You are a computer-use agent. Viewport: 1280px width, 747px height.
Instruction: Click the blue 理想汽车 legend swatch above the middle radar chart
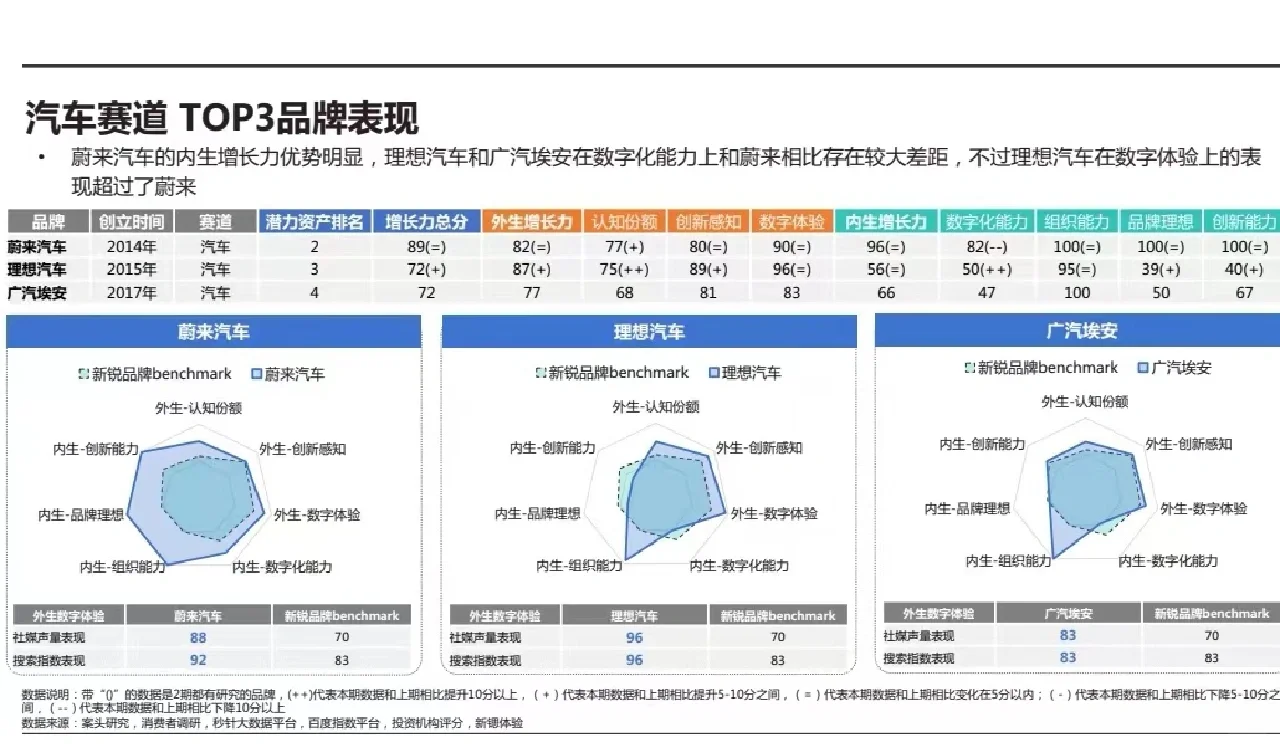(714, 373)
